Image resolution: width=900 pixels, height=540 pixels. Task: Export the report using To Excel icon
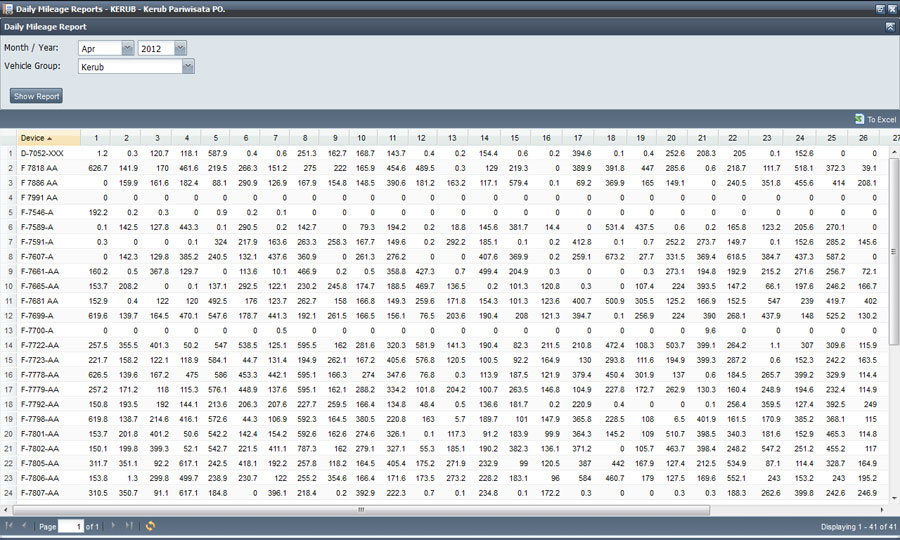(876, 119)
